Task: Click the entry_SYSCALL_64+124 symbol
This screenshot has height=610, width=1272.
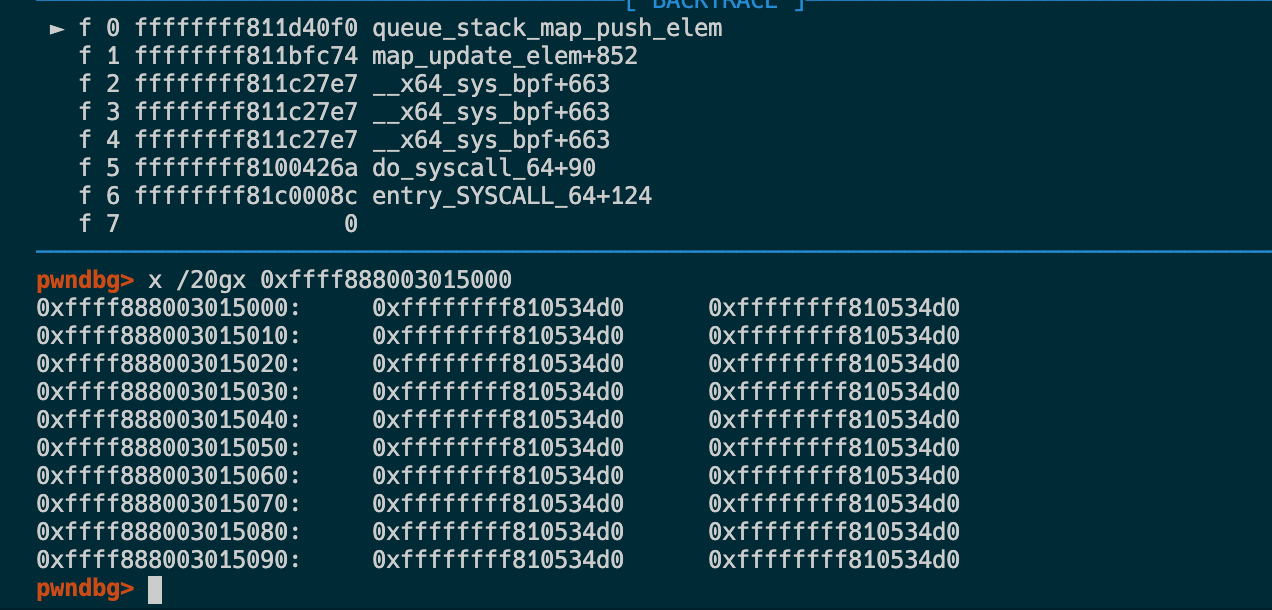Action: click(x=512, y=196)
